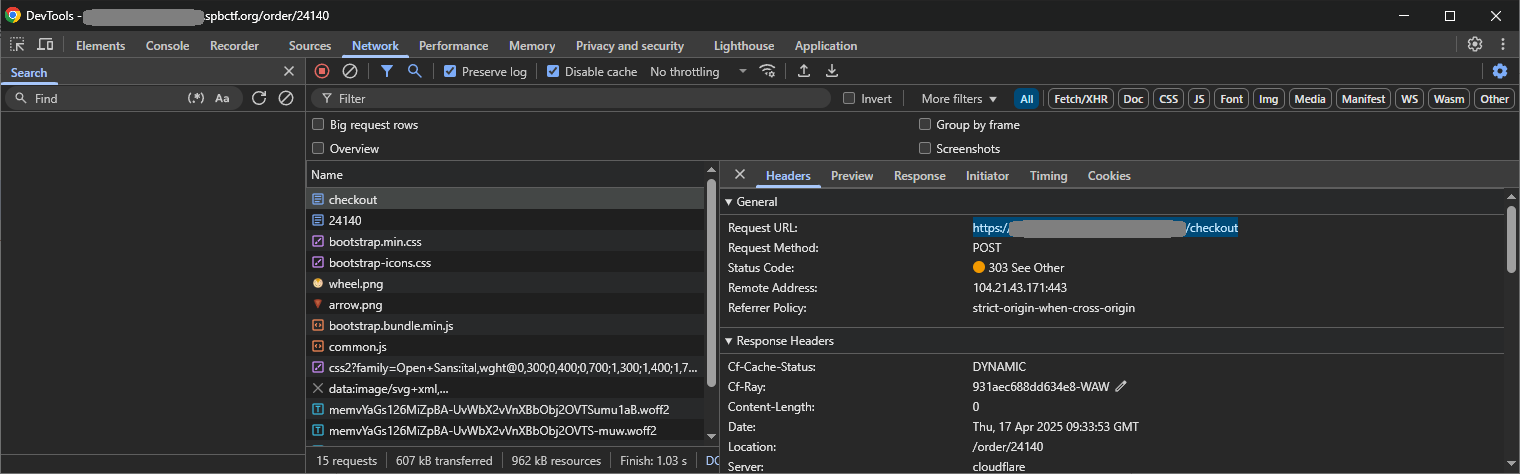
Task: Open the Timing tab of request
Action: (x=1048, y=176)
